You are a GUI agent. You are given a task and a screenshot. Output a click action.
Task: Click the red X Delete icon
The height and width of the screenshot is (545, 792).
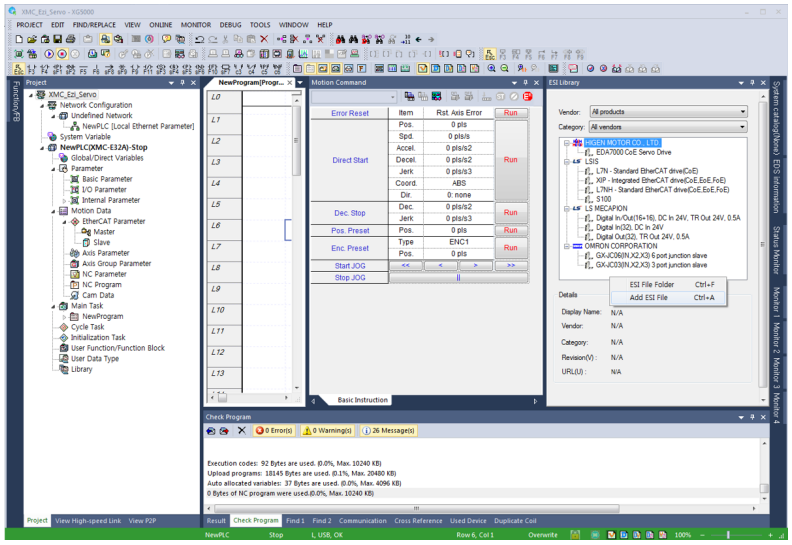(262, 37)
